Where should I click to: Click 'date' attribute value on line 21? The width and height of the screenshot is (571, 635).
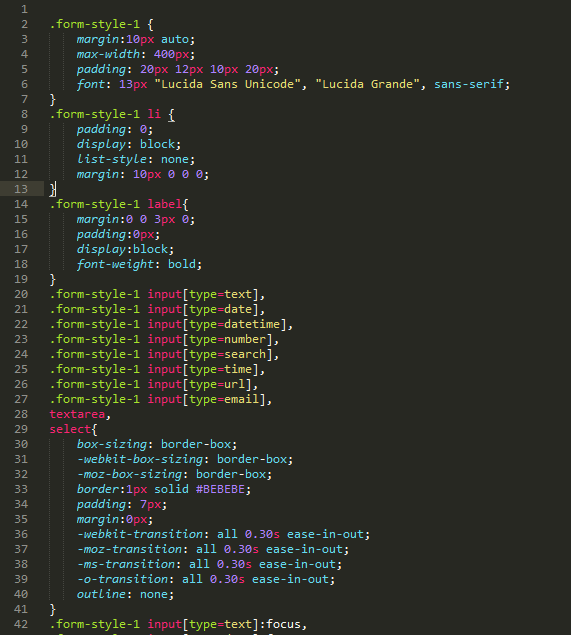pos(238,309)
